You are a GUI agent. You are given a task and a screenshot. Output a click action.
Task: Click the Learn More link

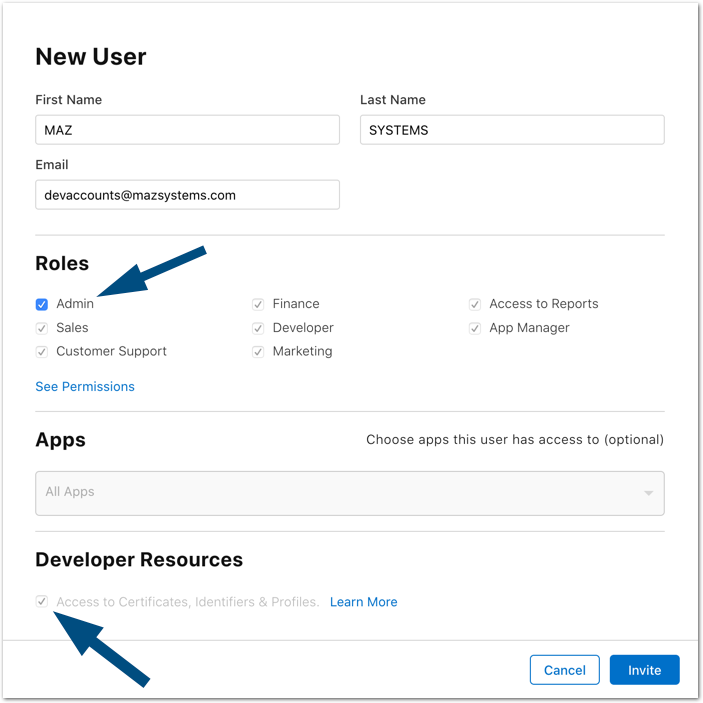pyautogui.click(x=364, y=602)
